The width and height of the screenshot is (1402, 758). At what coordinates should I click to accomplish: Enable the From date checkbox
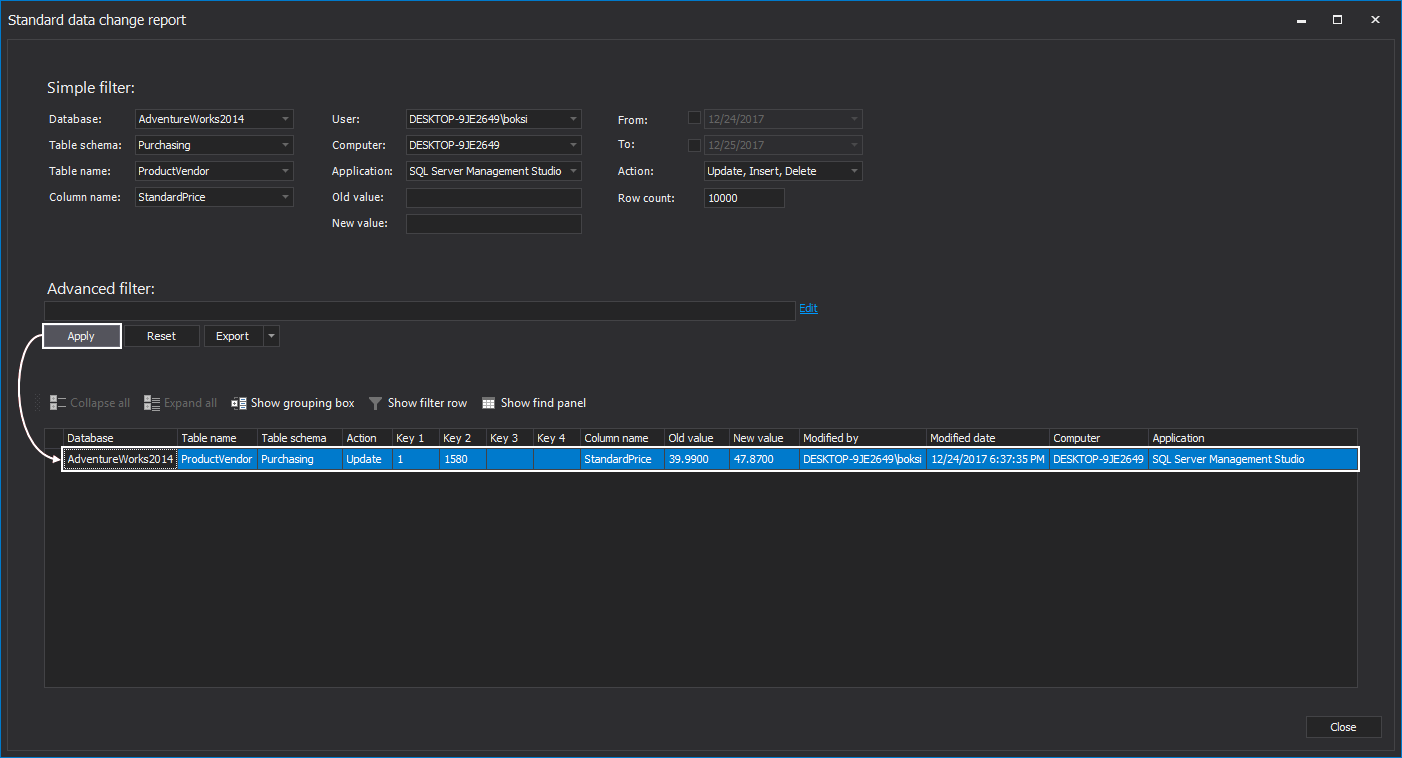(695, 118)
